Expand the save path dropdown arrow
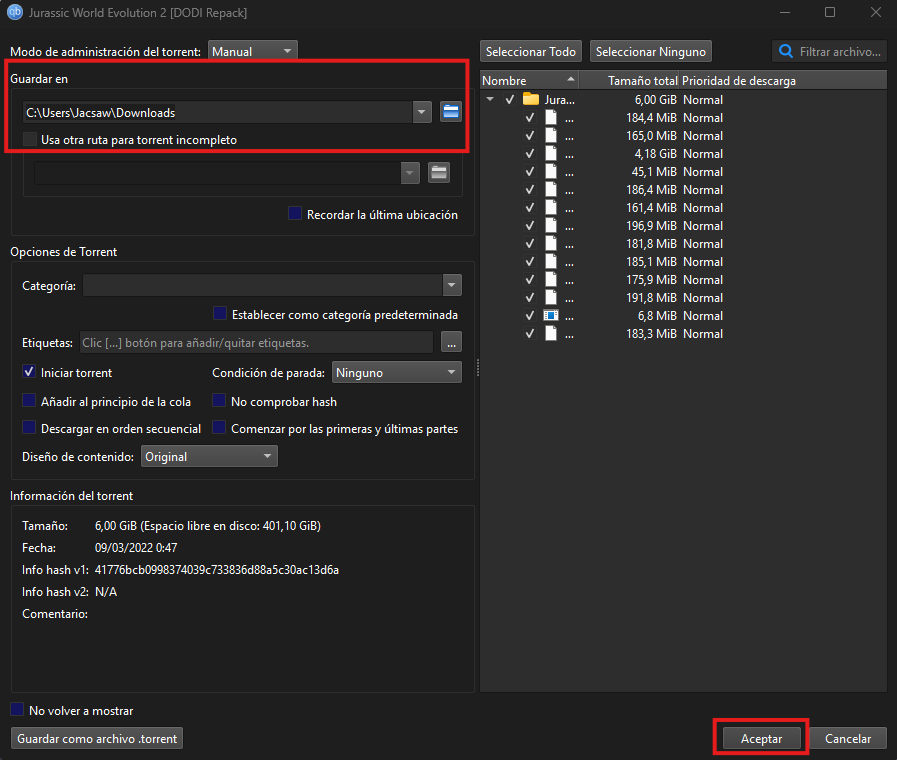The height and width of the screenshot is (760, 897). tap(422, 112)
